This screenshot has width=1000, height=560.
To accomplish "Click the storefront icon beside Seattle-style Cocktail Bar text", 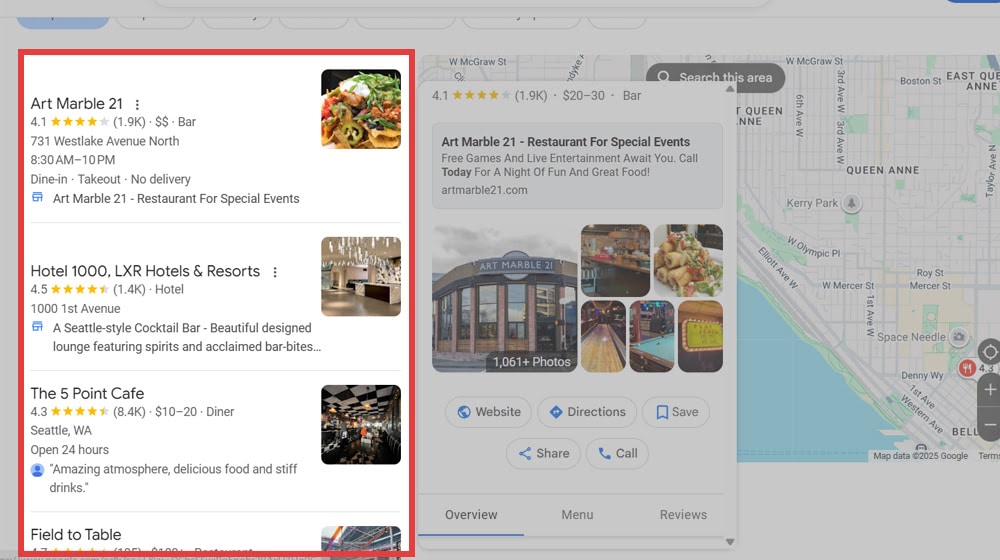I will [38, 327].
